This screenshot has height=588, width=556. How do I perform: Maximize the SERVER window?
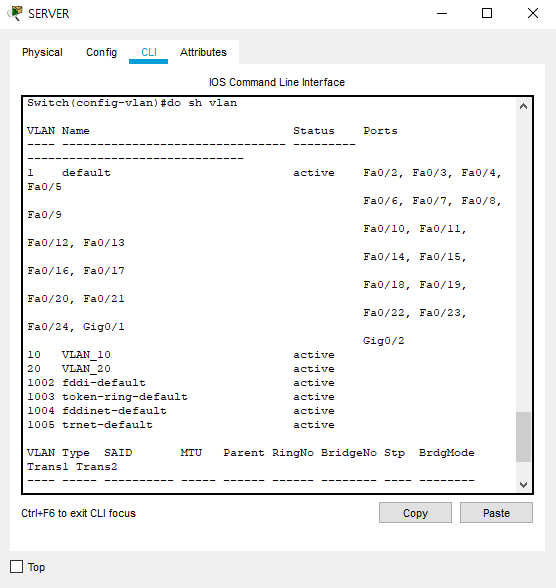[x=487, y=14]
